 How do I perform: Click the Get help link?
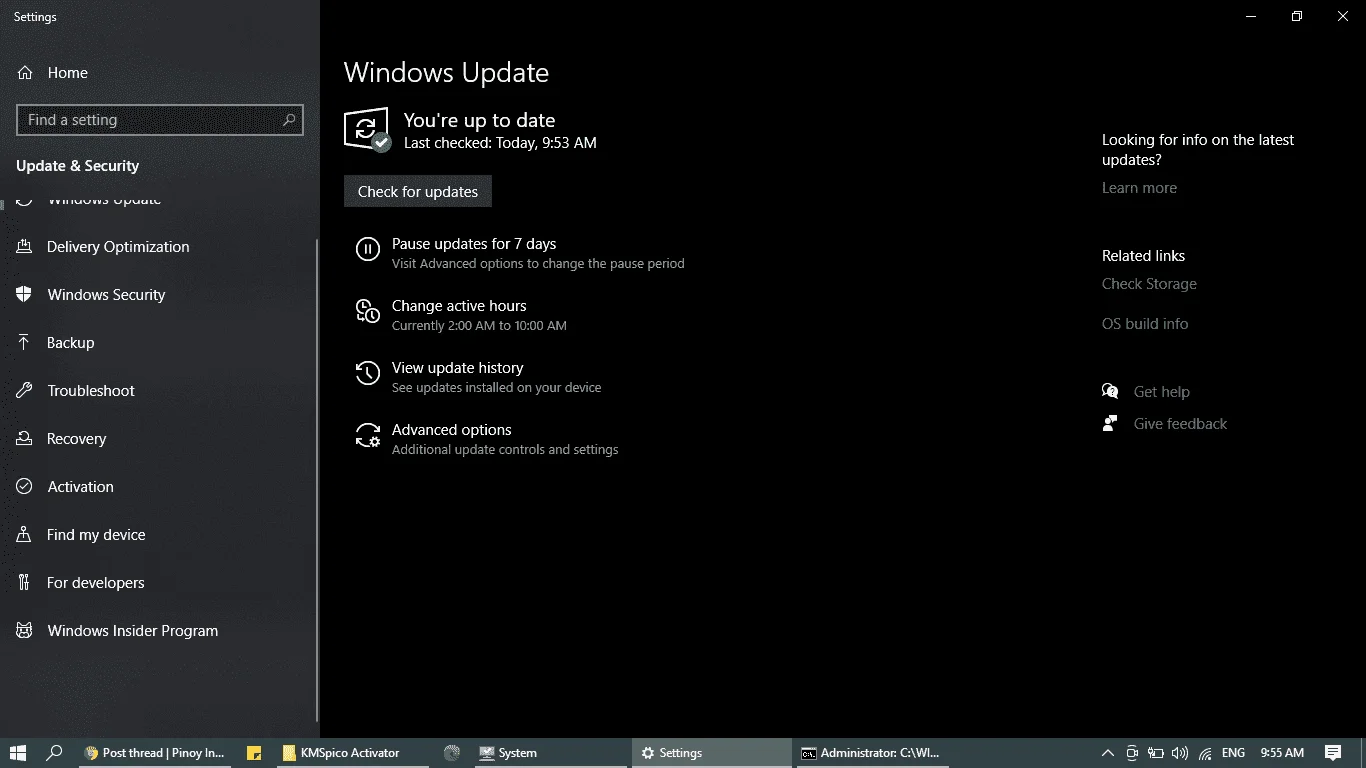coord(1161,392)
